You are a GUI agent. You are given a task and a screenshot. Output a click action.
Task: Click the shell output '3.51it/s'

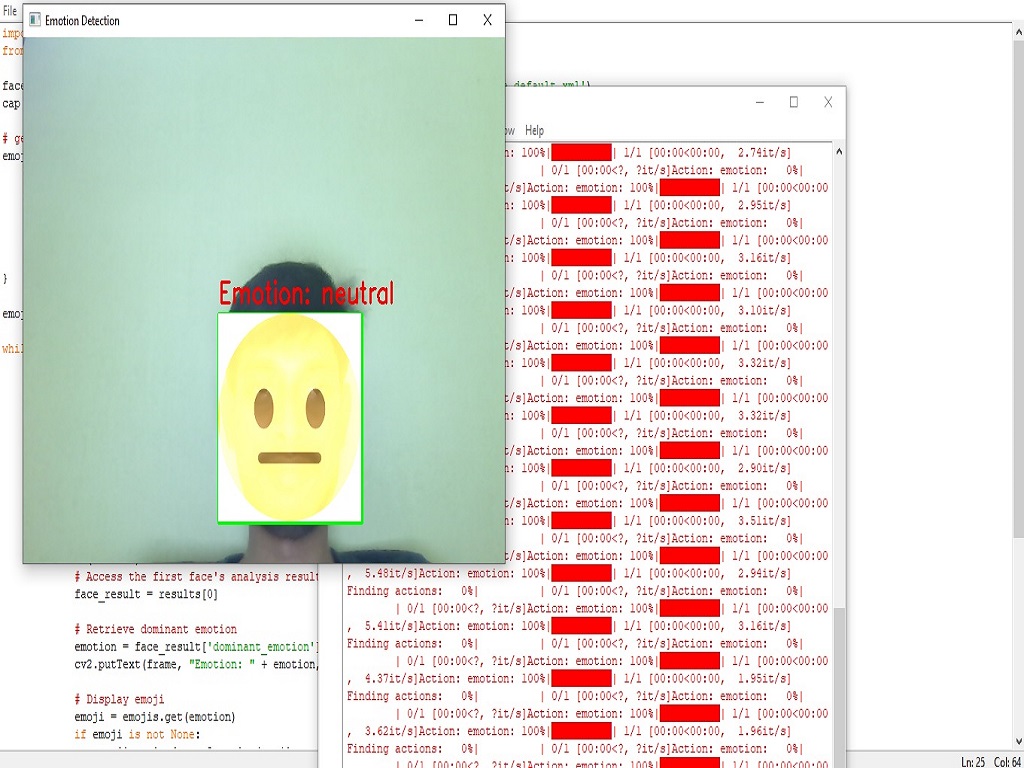(764, 520)
